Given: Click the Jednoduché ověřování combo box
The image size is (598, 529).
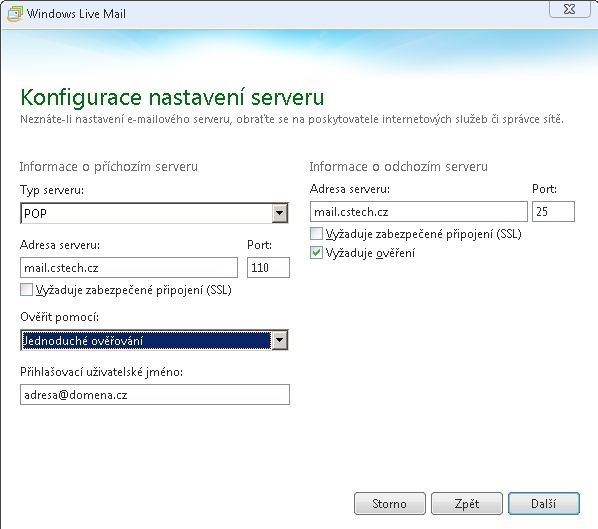Looking at the screenshot, I should pos(154,340).
